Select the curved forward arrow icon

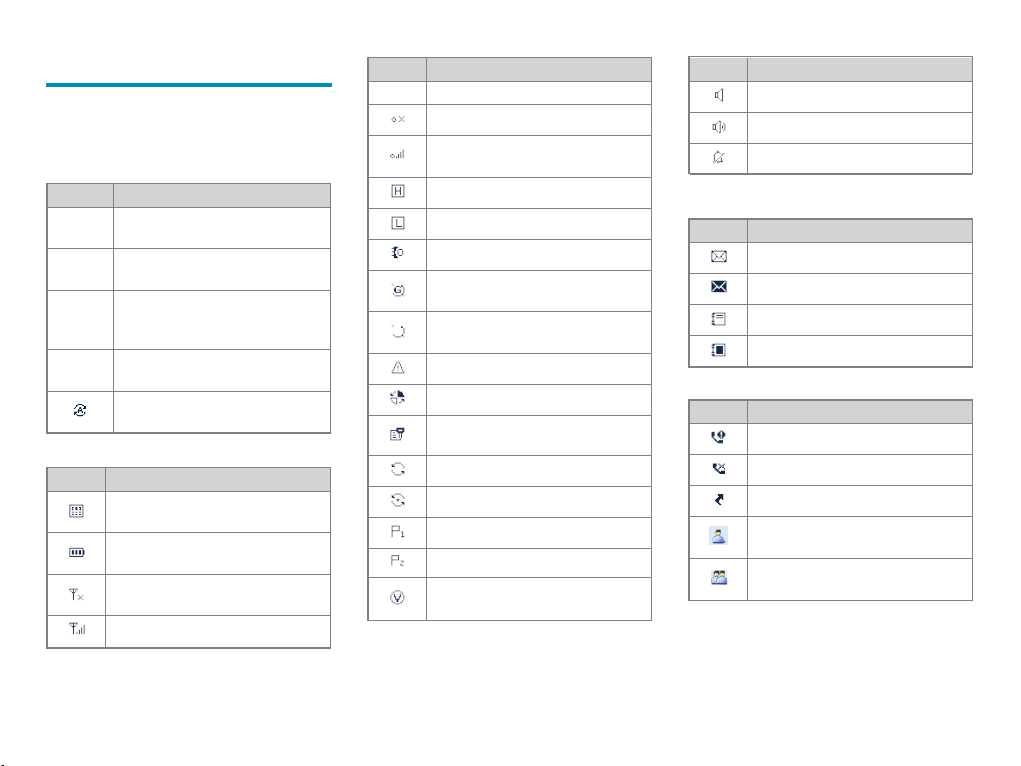[x=719, y=500]
